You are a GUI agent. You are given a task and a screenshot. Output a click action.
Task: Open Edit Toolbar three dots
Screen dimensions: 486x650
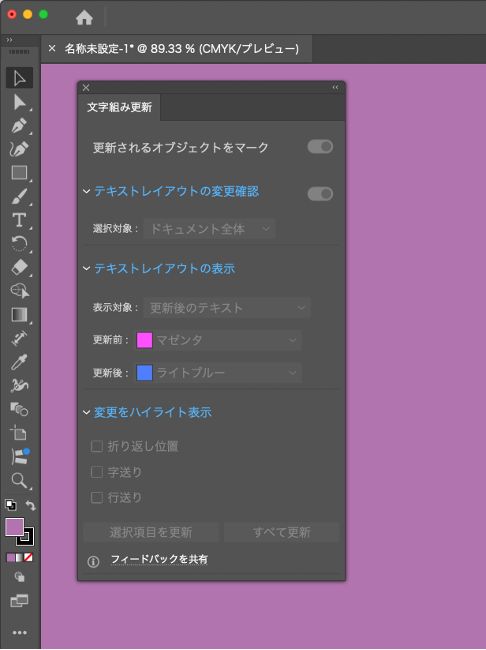[19, 633]
